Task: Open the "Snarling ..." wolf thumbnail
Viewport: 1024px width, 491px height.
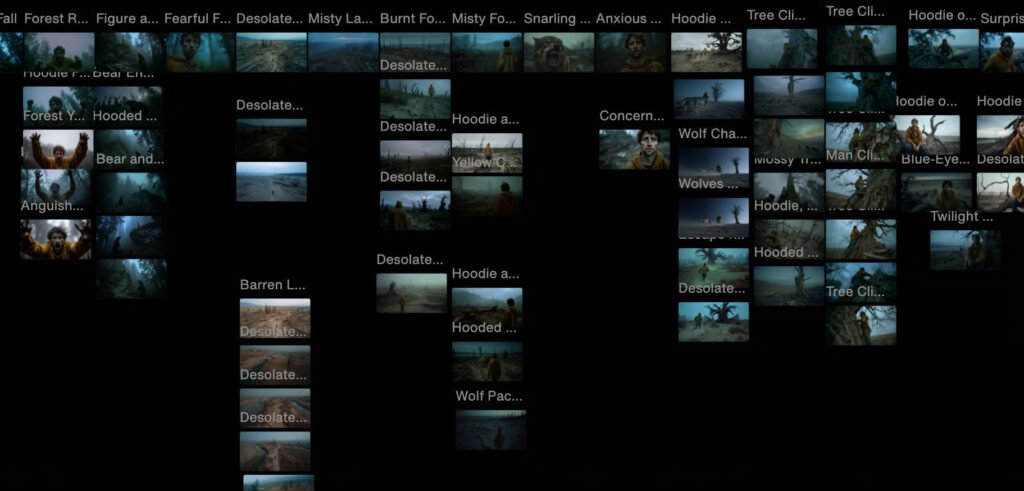Action: (x=558, y=52)
